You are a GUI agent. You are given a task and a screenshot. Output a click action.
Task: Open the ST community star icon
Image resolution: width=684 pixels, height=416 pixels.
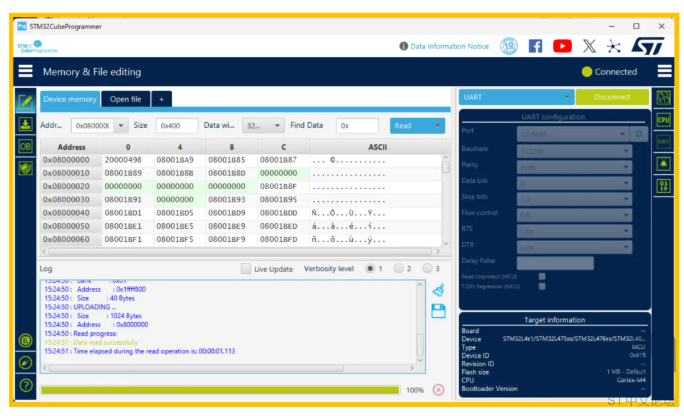click(x=614, y=46)
